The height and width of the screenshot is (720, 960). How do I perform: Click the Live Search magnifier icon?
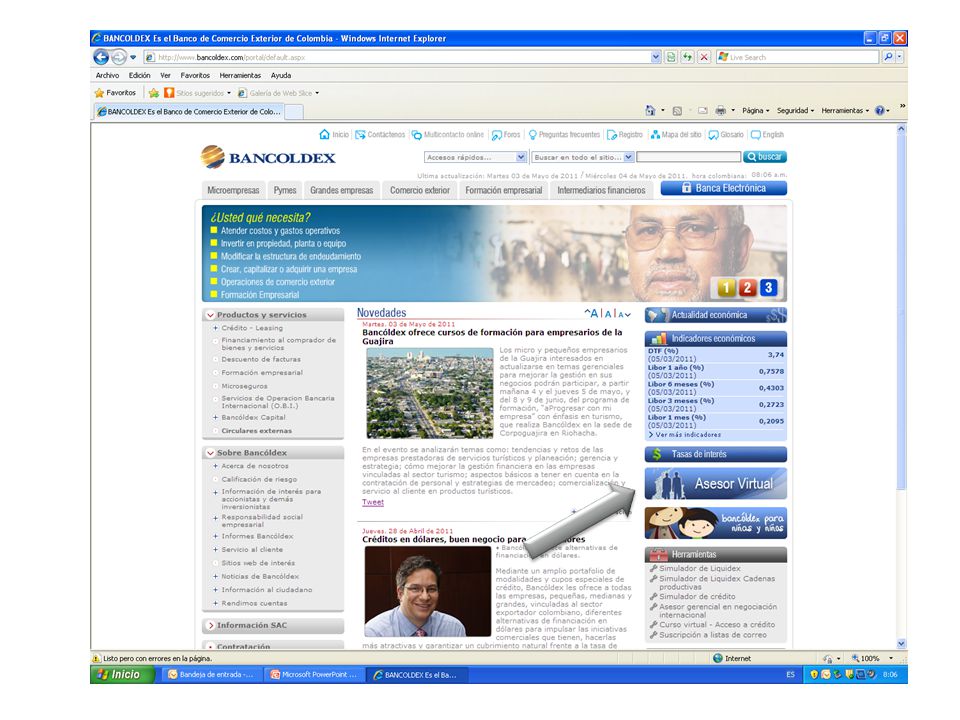[888, 57]
